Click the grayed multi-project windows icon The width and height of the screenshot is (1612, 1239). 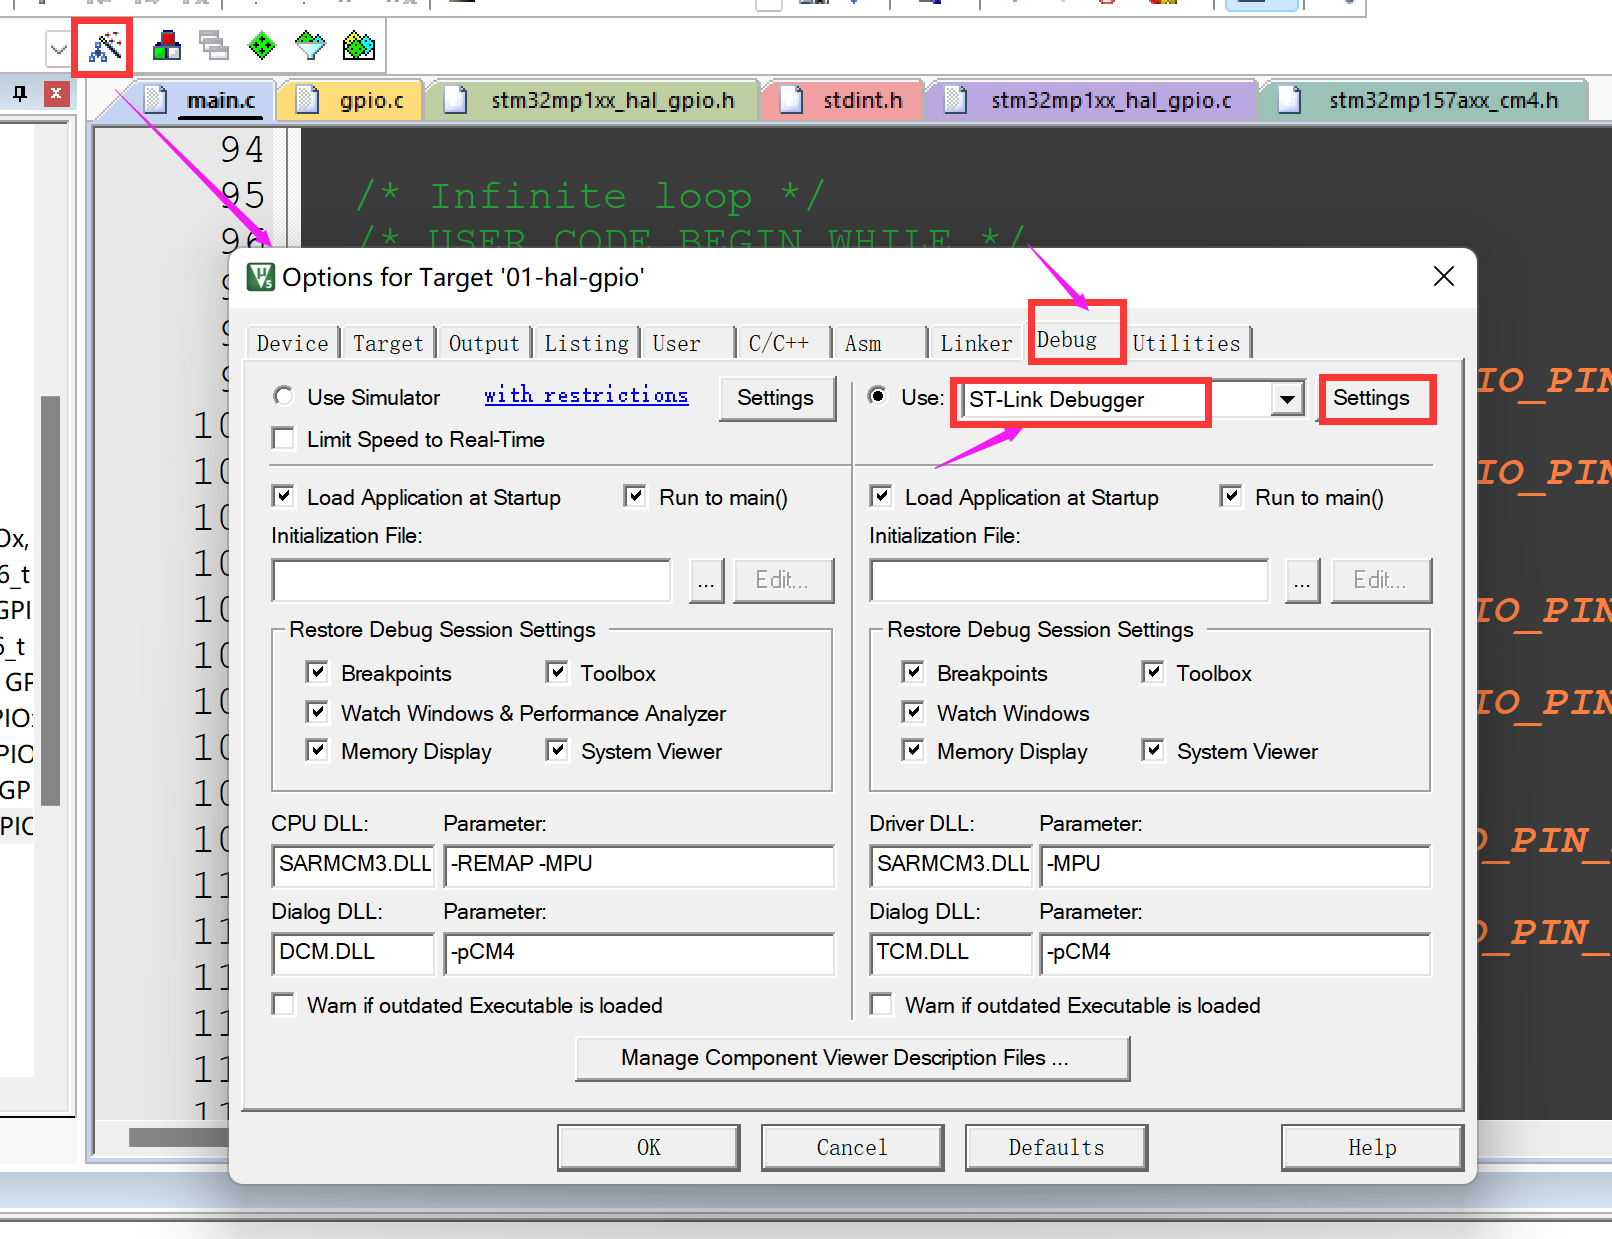213,46
